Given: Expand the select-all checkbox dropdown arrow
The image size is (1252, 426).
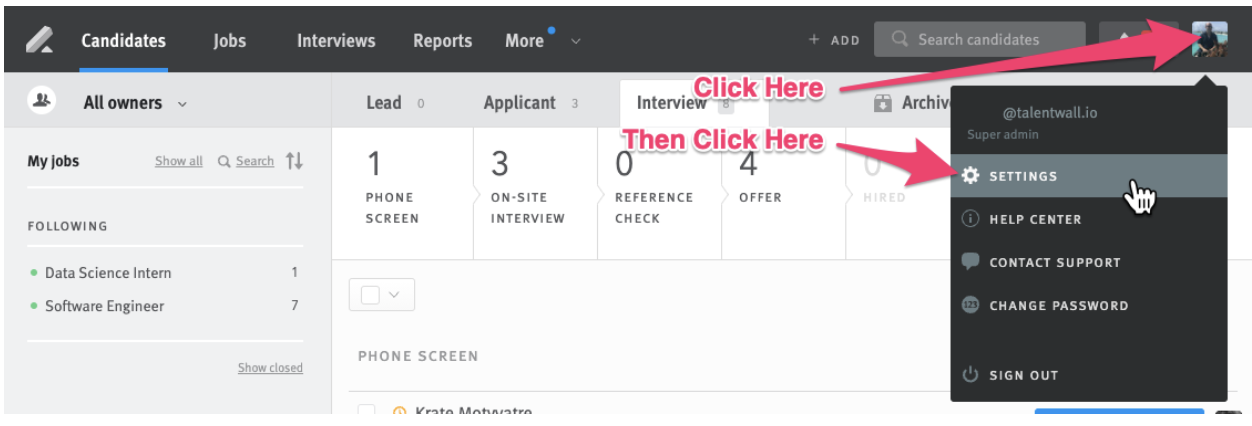Looking at the screenshot, I should (x=394, y=295).
